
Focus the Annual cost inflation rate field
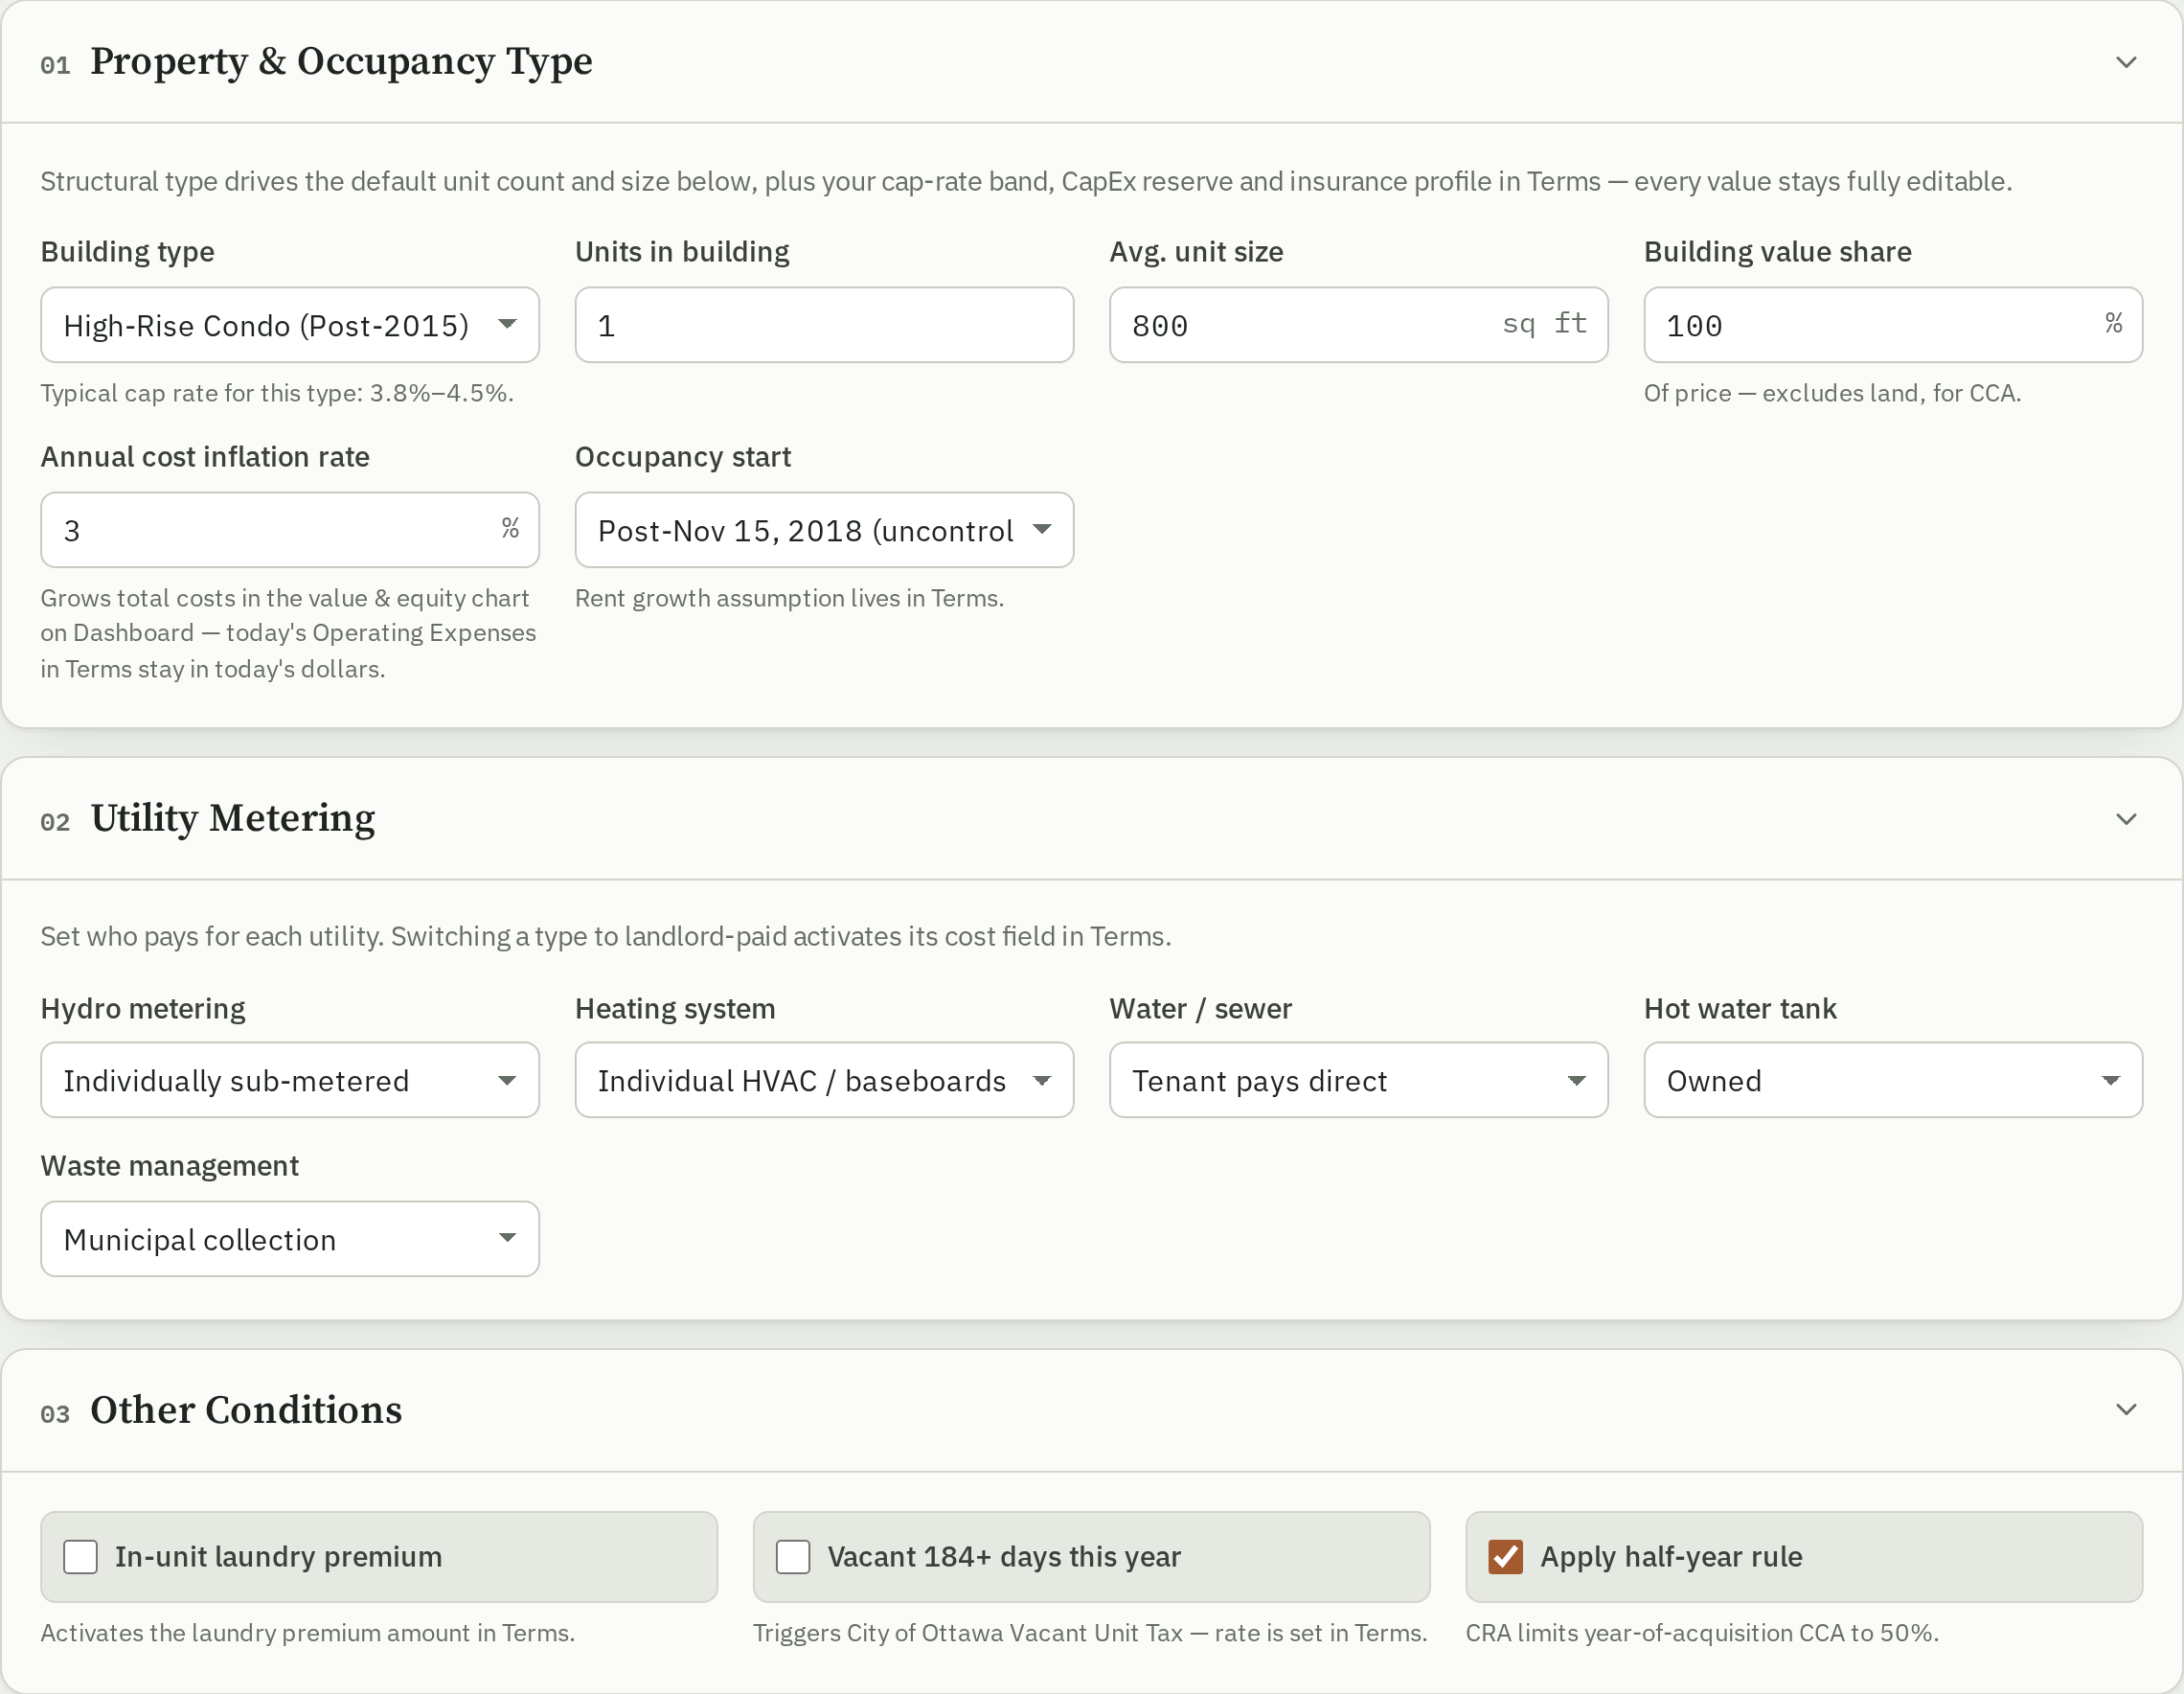[290, 530]
